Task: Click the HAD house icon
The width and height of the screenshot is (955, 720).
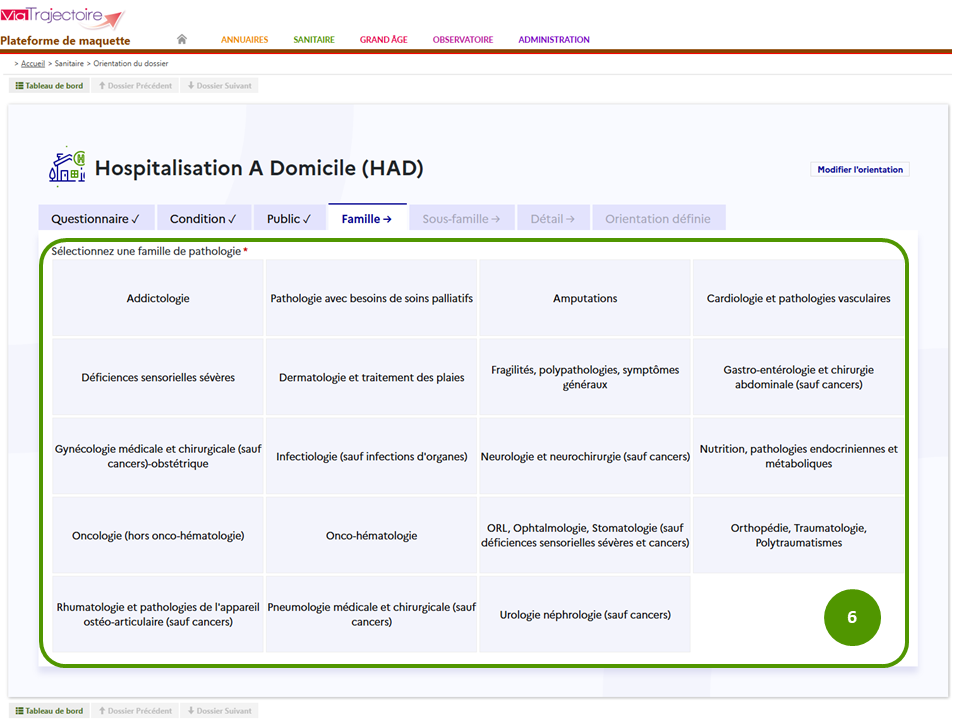Action: coord(66,166)
